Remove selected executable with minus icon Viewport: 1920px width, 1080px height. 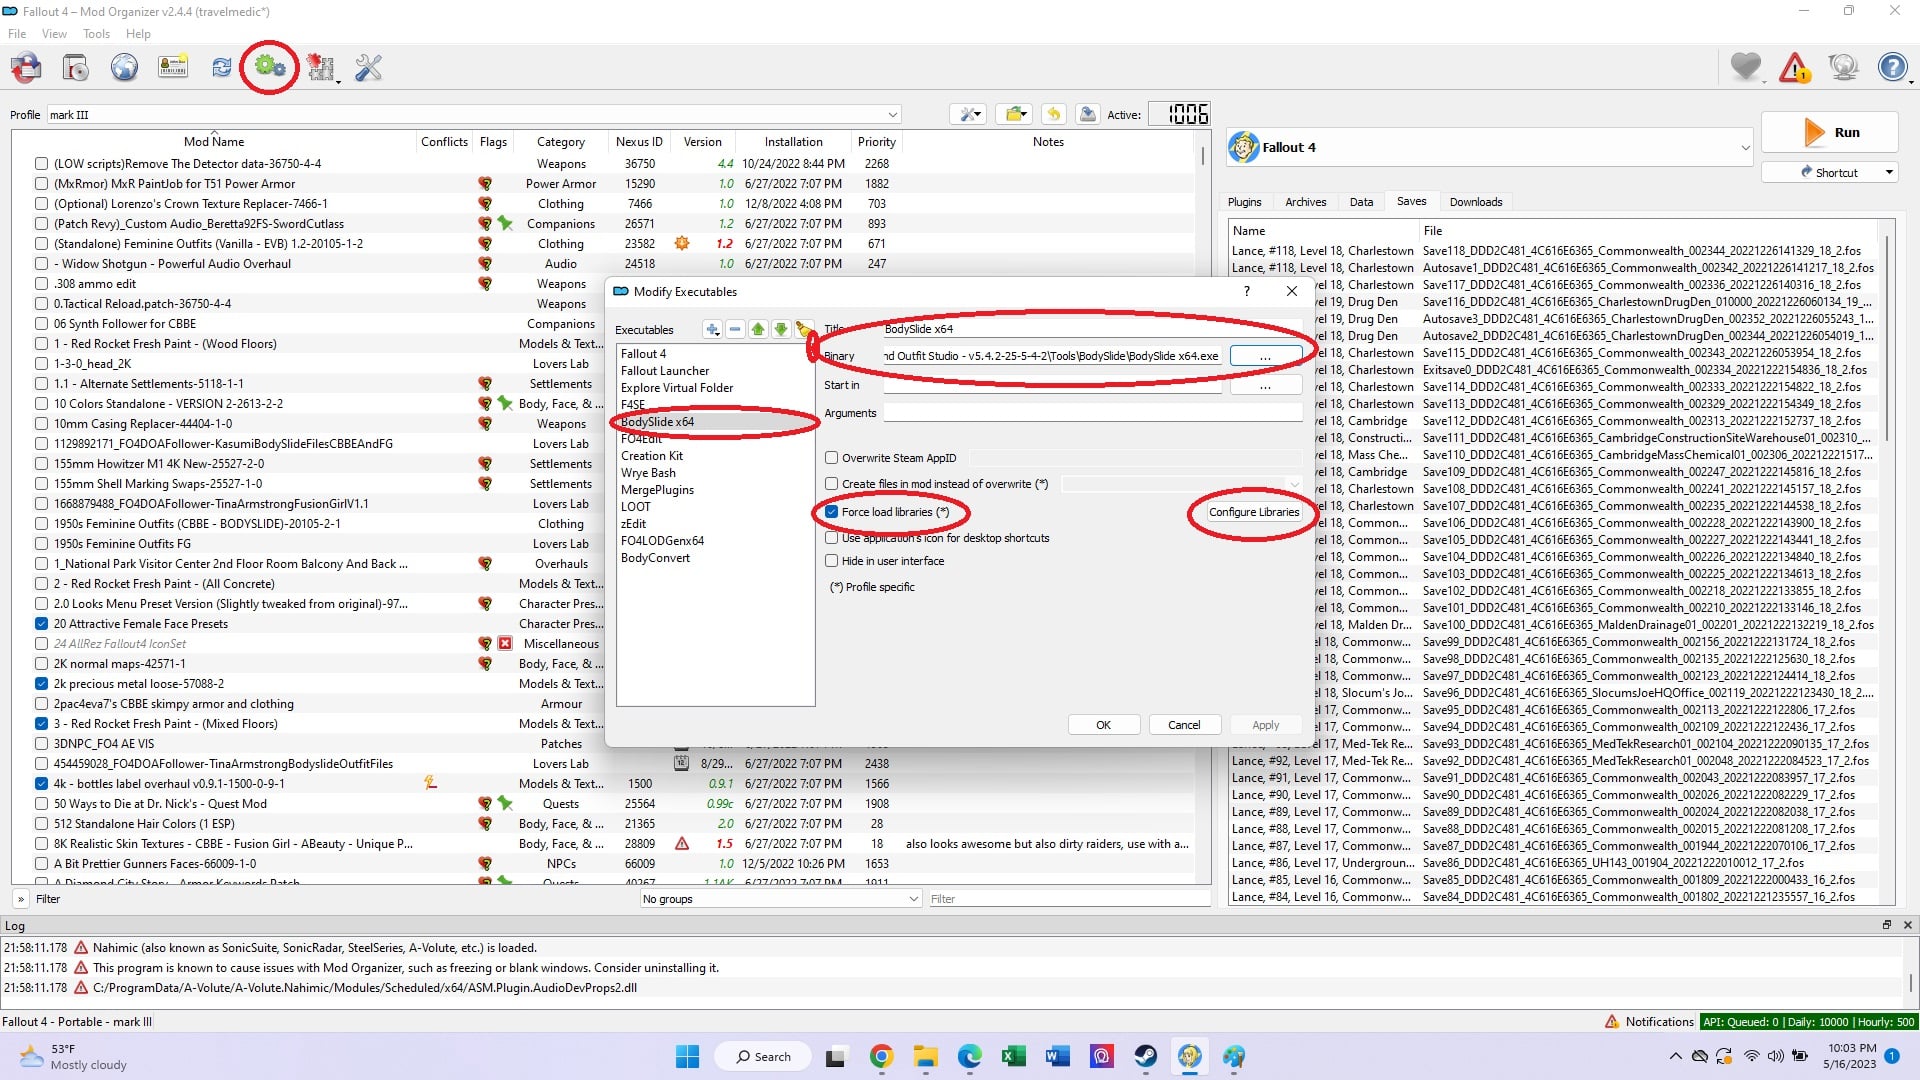point(736,329)
